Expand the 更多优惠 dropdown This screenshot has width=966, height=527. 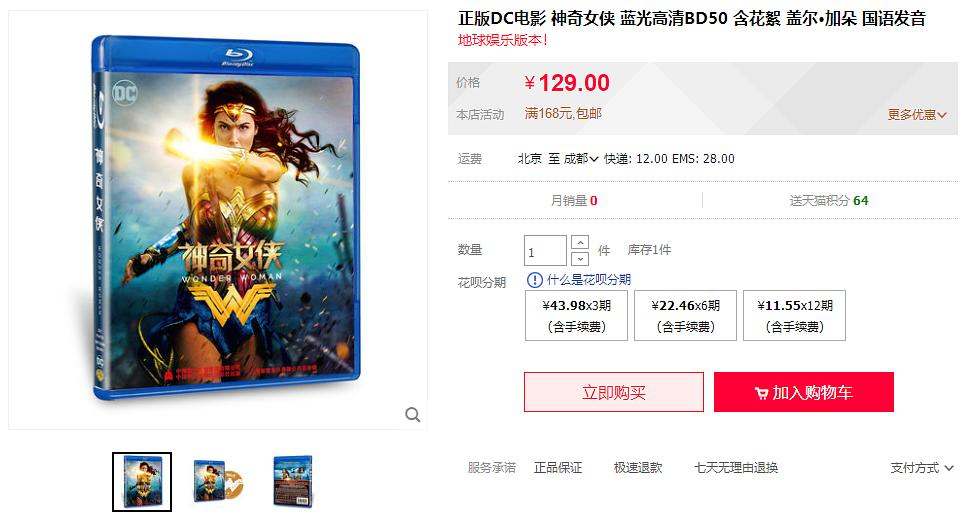(917, 115)
